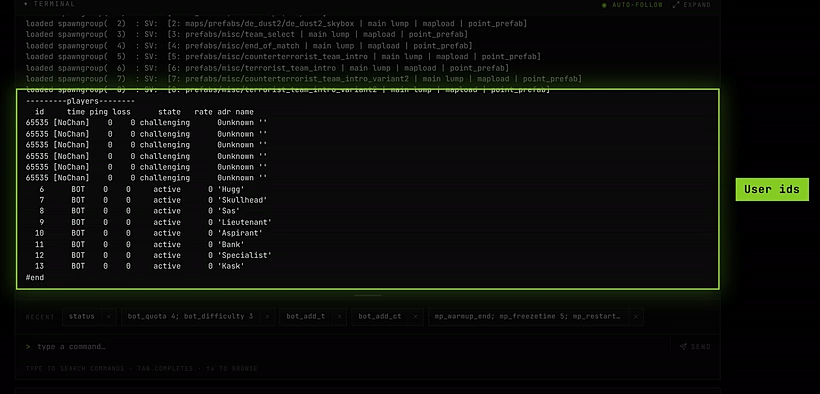Select the bot name 'Lieutenant'
The width and height of the screenshot is (820, 394).
click(x=245, y=222)
